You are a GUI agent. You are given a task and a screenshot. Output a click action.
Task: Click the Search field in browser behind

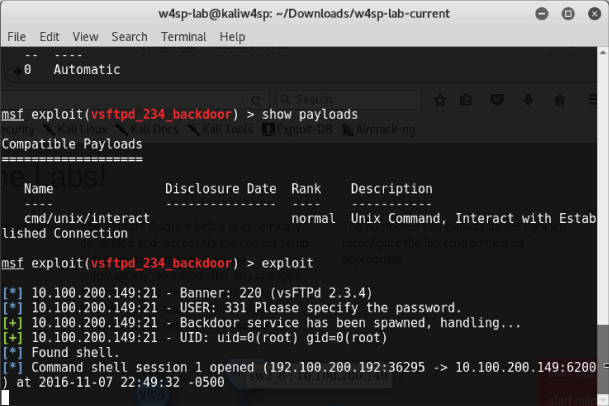[x=349, y=100]
